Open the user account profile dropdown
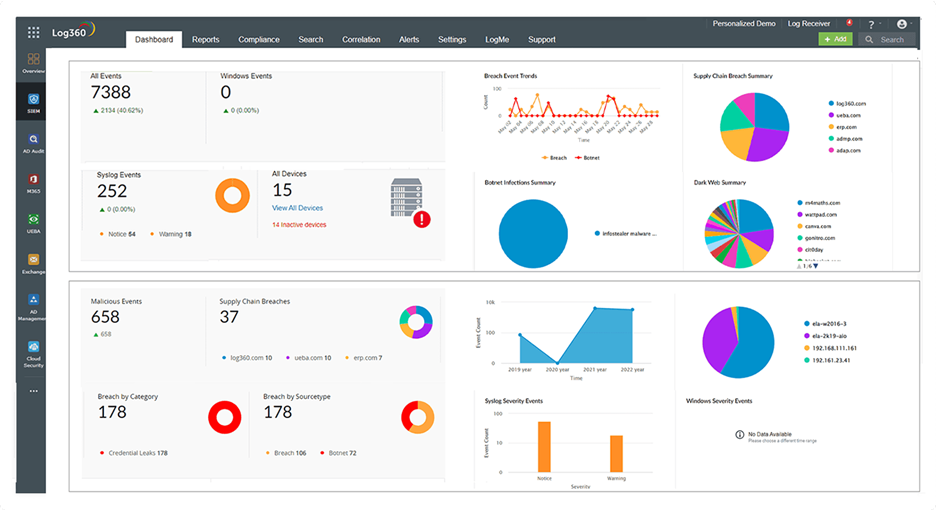 coord(903,24)
